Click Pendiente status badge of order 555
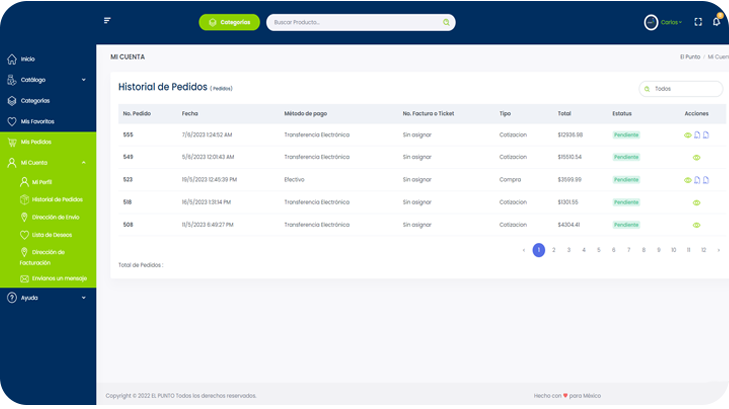Image resolution: width=729 pixels, height=409 pixels. 626,135
